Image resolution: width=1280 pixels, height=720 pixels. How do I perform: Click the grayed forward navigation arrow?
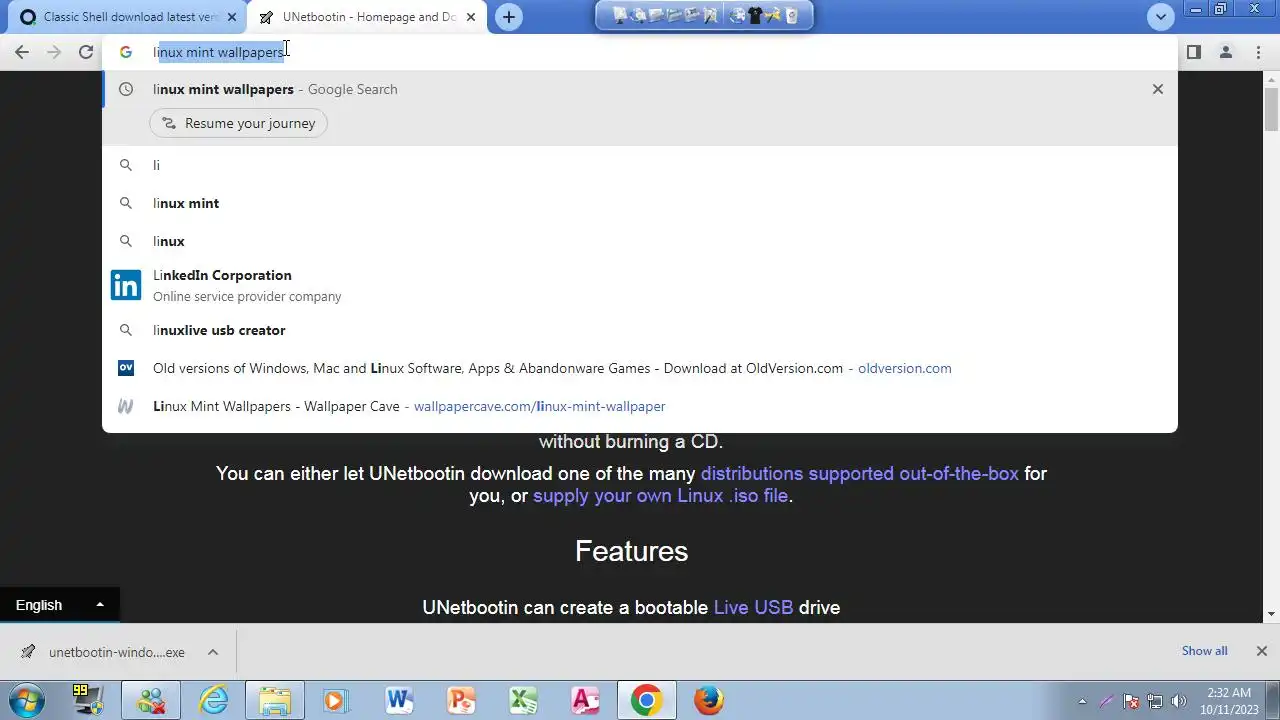coord(54,52)
